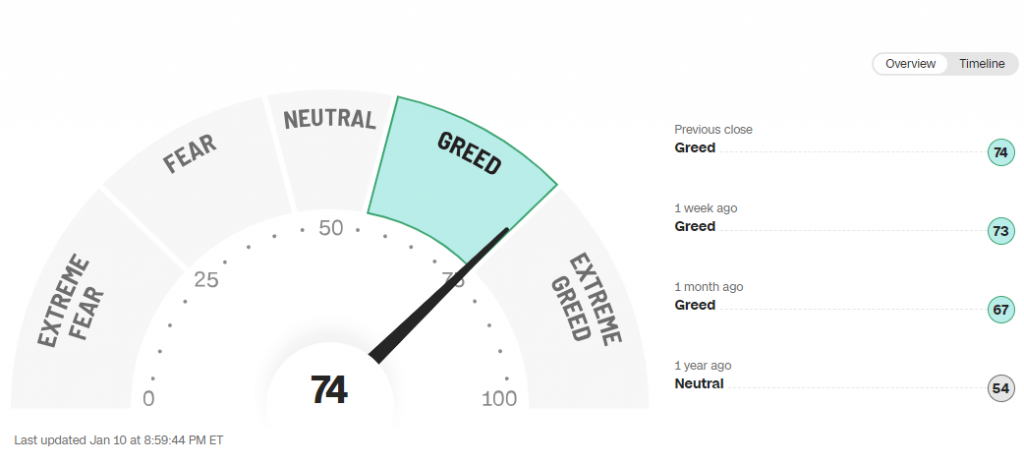Viewport: 1024px width, 465px height.
Task: Switch to the Timeline view
Action: pos(981,64)
